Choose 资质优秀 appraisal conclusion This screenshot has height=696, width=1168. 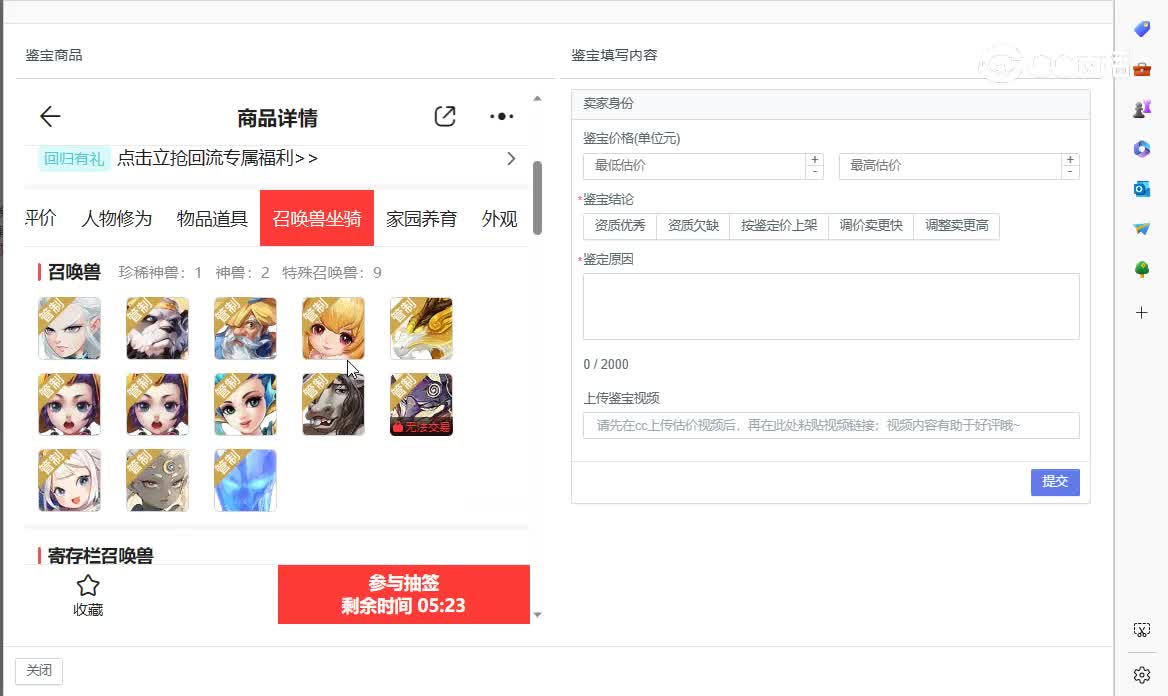pos(620,226)
